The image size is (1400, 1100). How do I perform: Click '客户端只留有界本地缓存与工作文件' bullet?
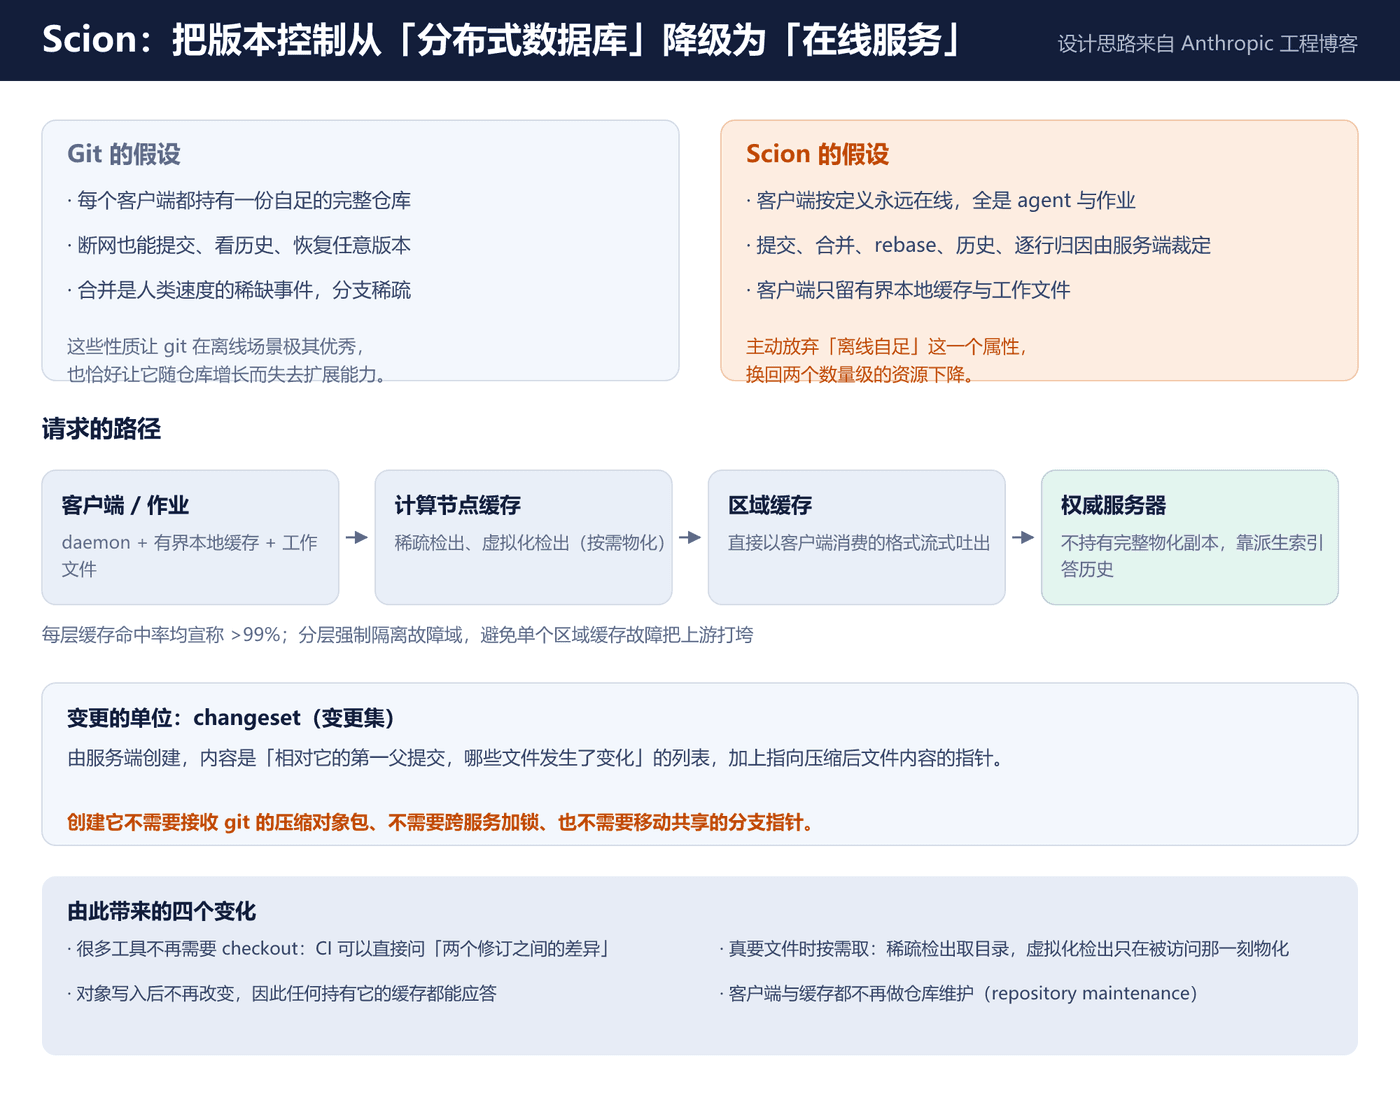click(x=908, y=290)
